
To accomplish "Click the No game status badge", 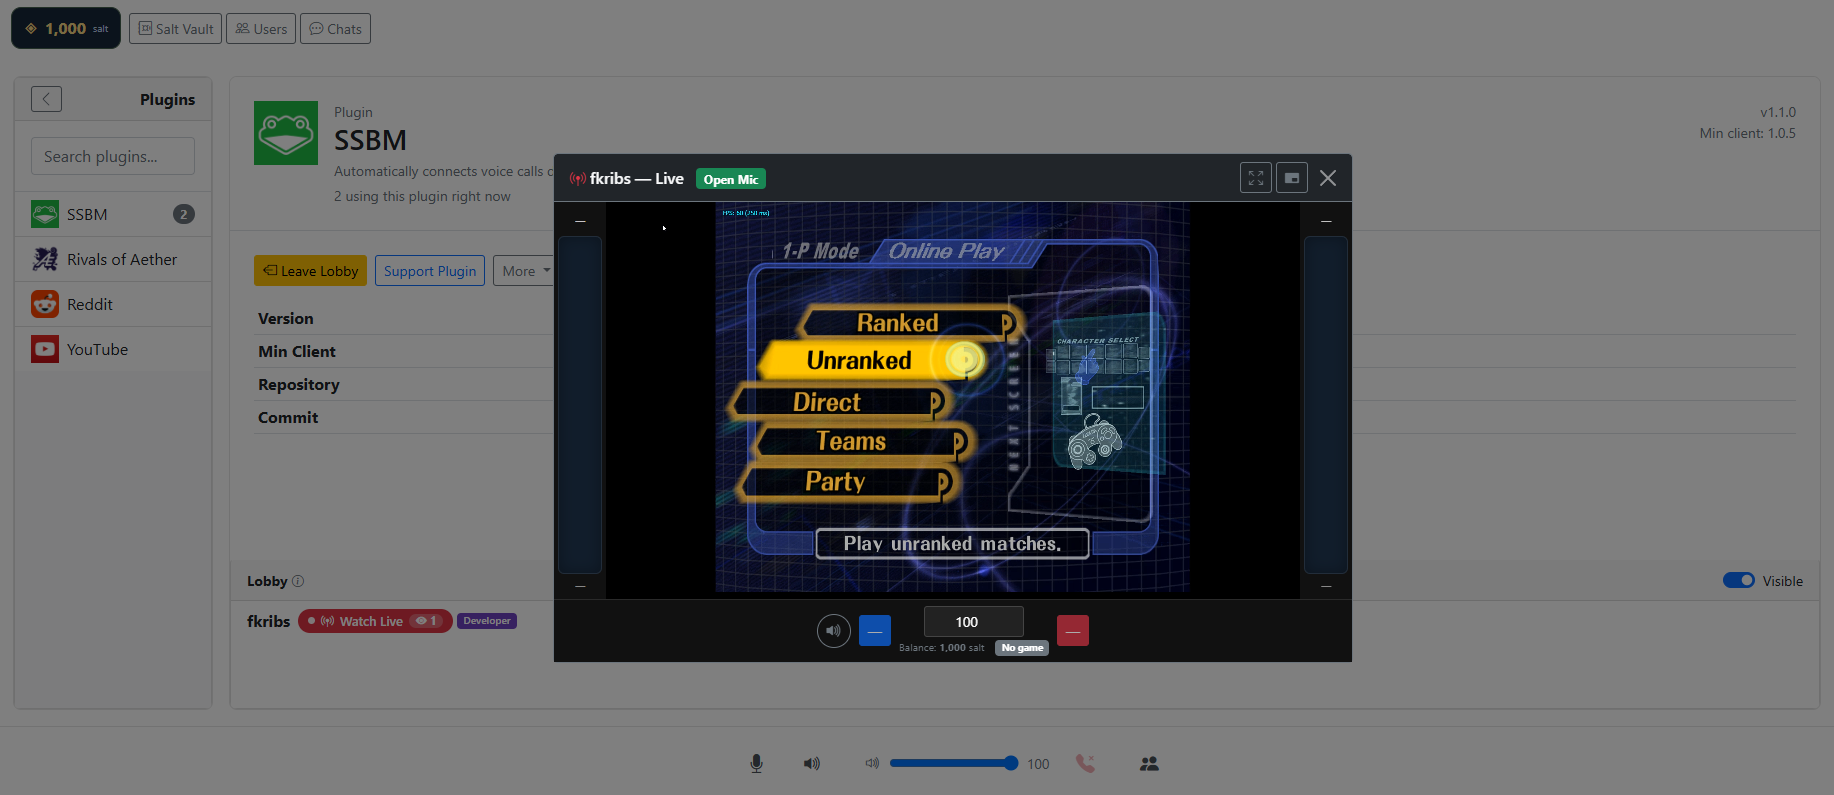I will click(x=1022, y=648).
